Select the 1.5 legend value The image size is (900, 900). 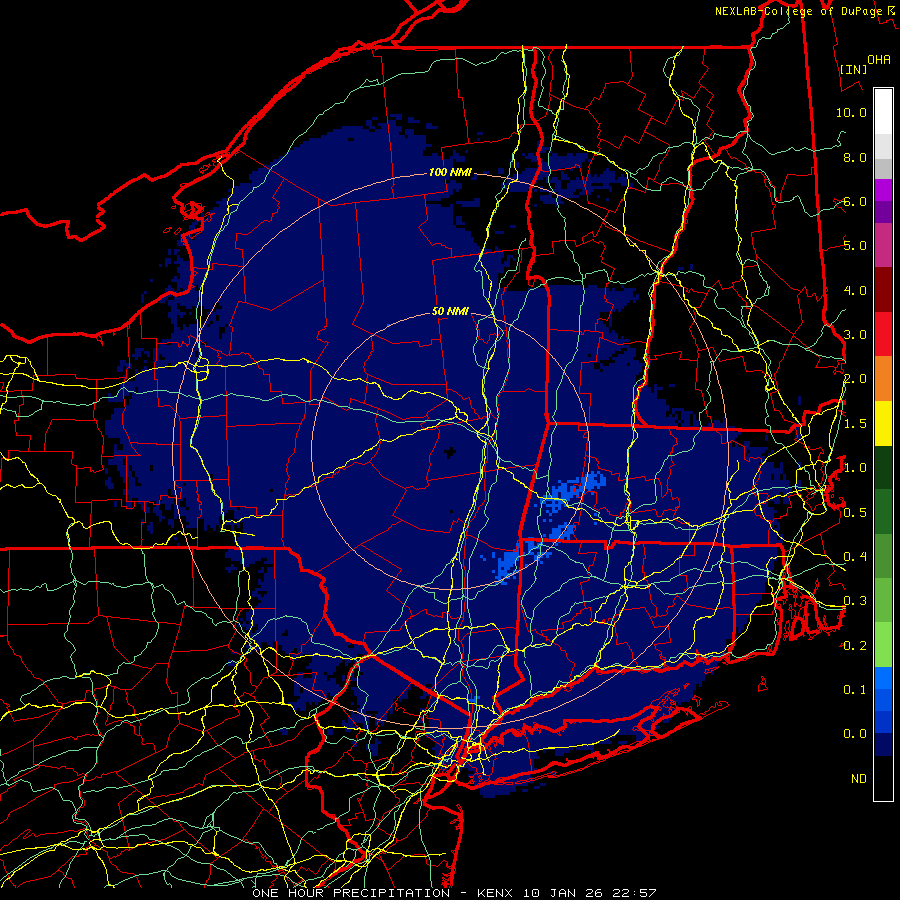(x=855, y=424)
